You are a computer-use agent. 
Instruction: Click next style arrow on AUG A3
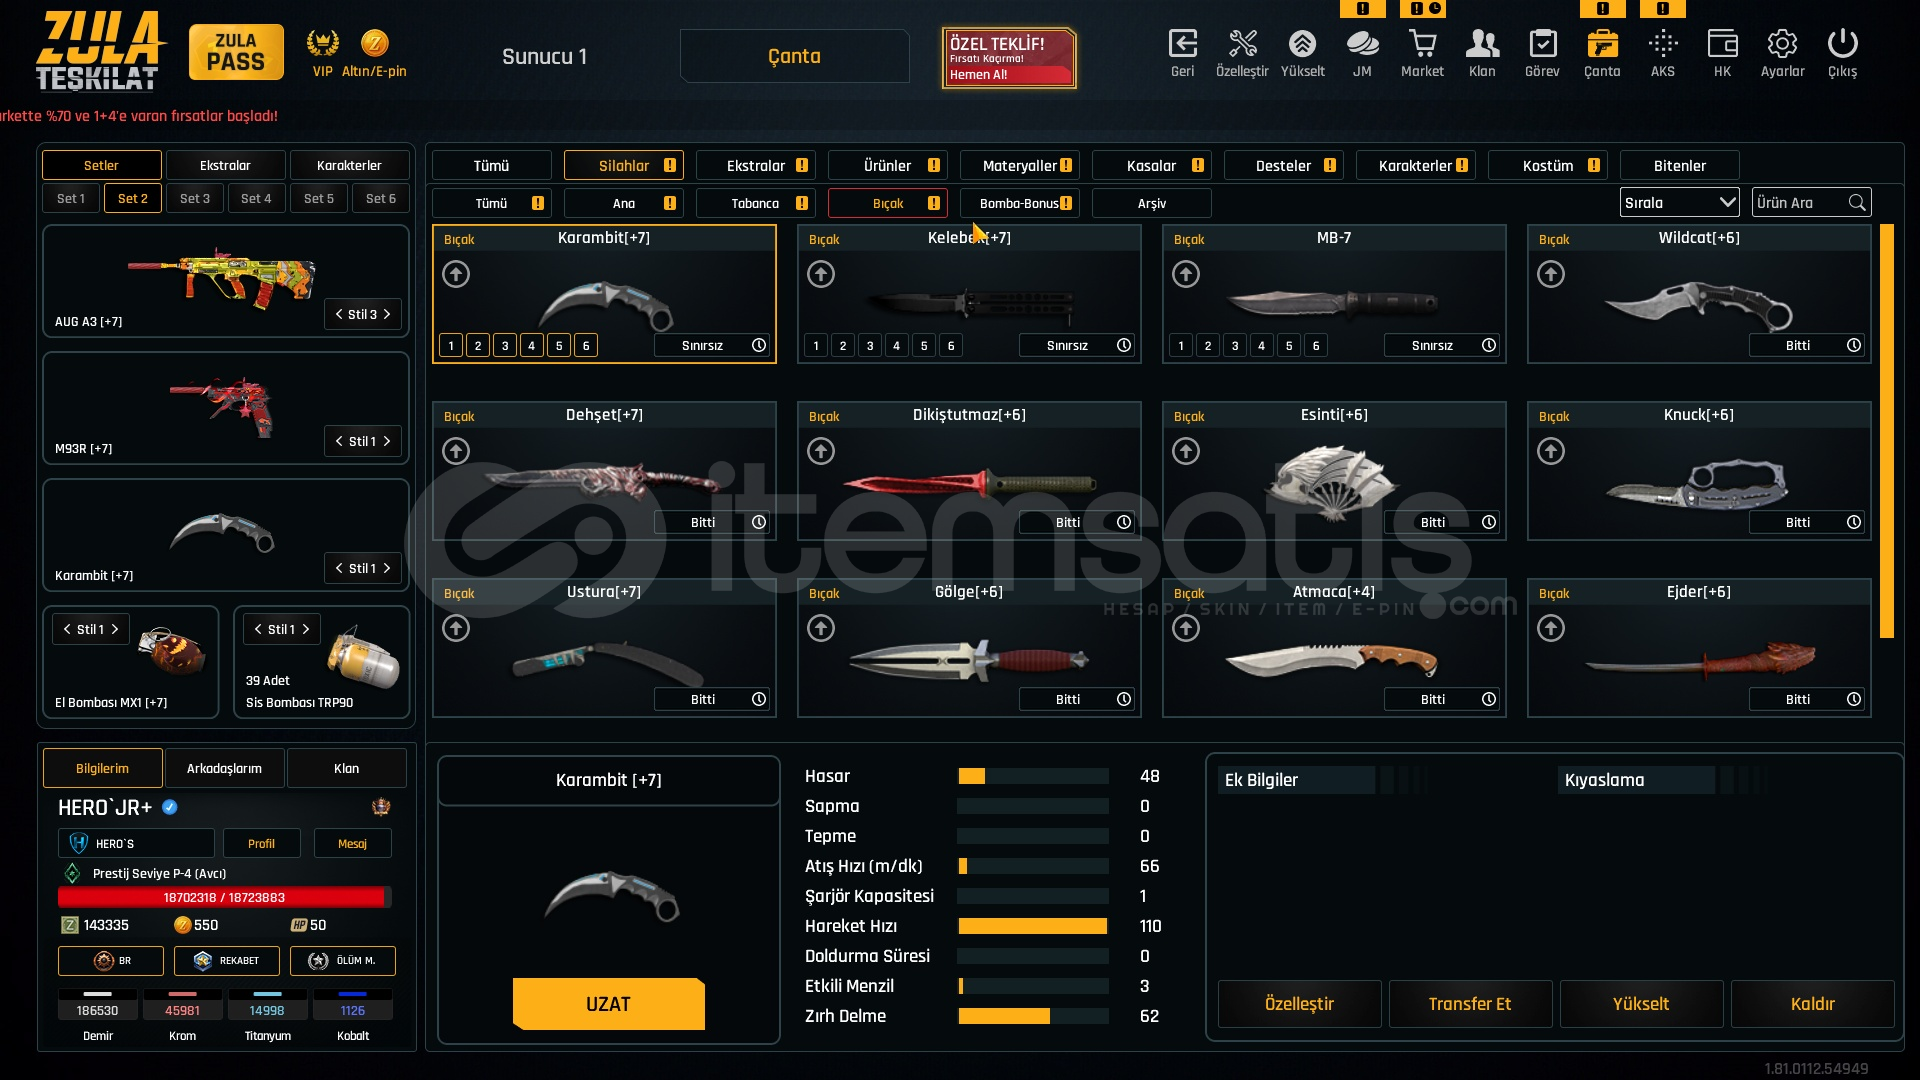387,314
